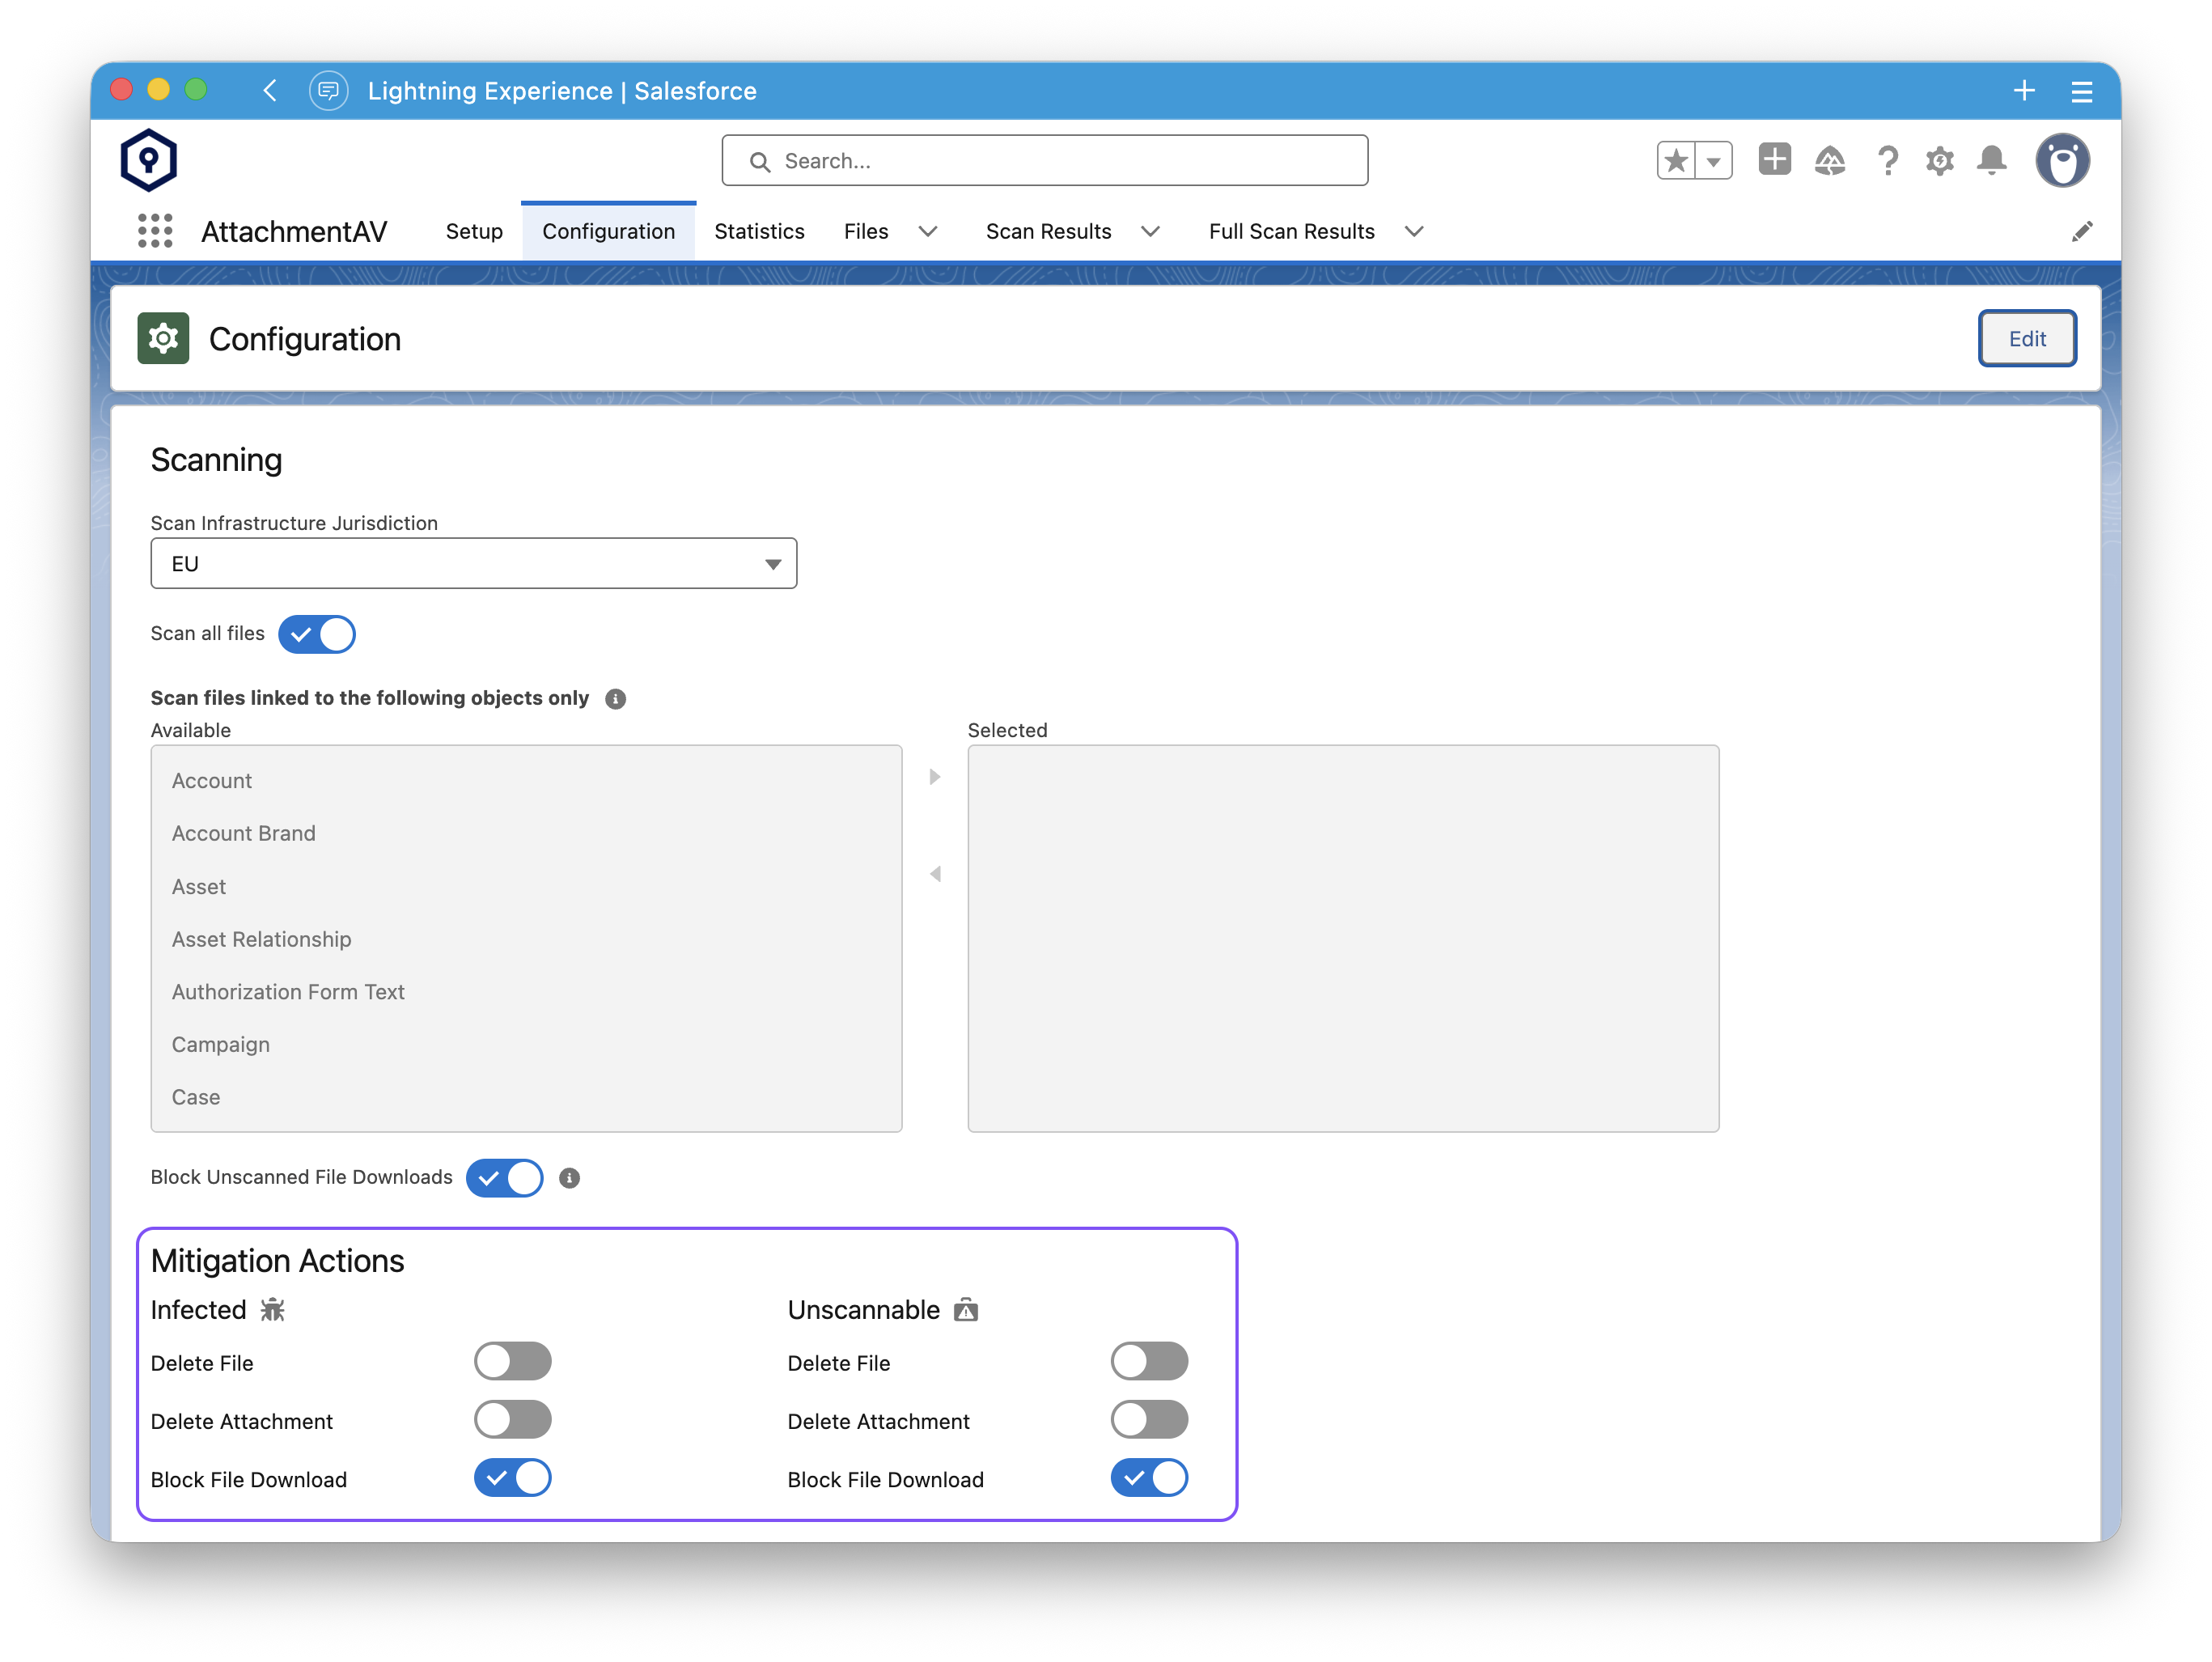The width and height of the screenshot is (2212, 1662).
Task: Open the favorites list dropdown arrow
Action: tap(1713, 160)
